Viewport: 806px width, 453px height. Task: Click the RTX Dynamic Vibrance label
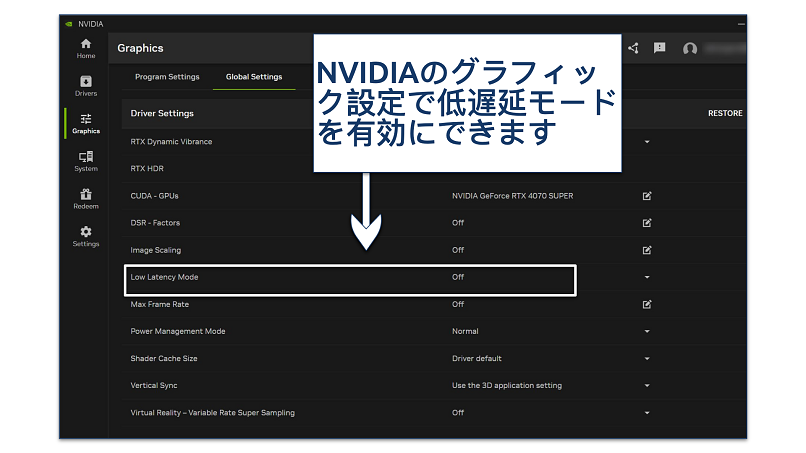[x=171, y=142]
